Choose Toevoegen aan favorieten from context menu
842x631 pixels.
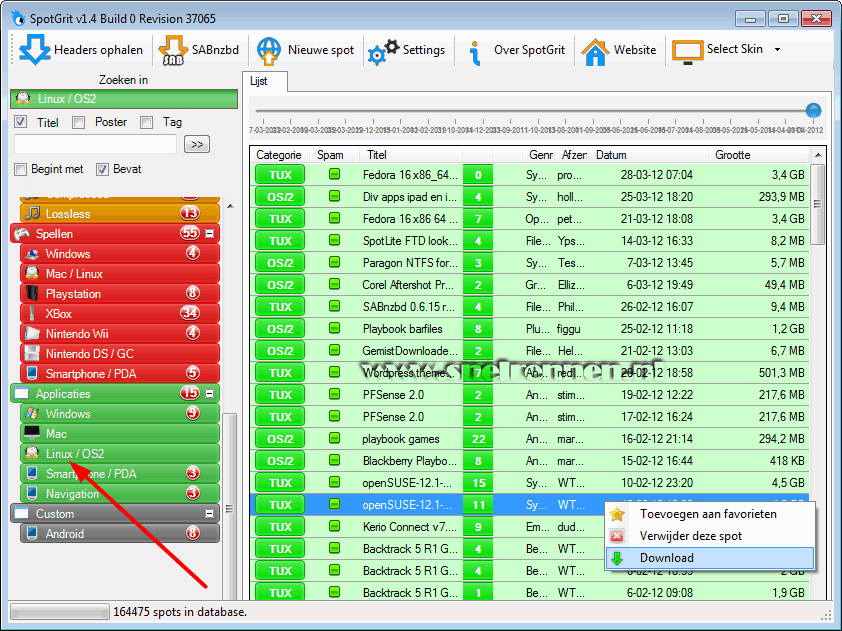[709, 514]
